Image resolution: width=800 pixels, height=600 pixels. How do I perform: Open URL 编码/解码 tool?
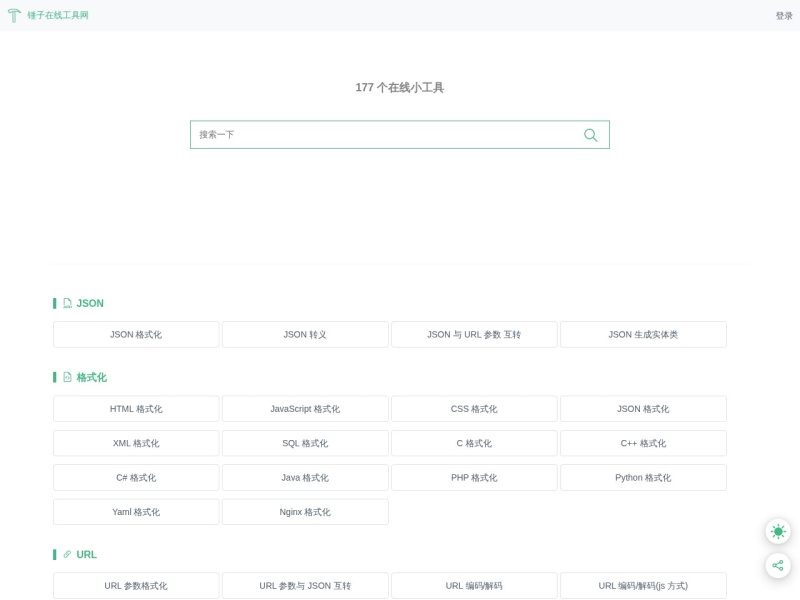click(474, 586)
